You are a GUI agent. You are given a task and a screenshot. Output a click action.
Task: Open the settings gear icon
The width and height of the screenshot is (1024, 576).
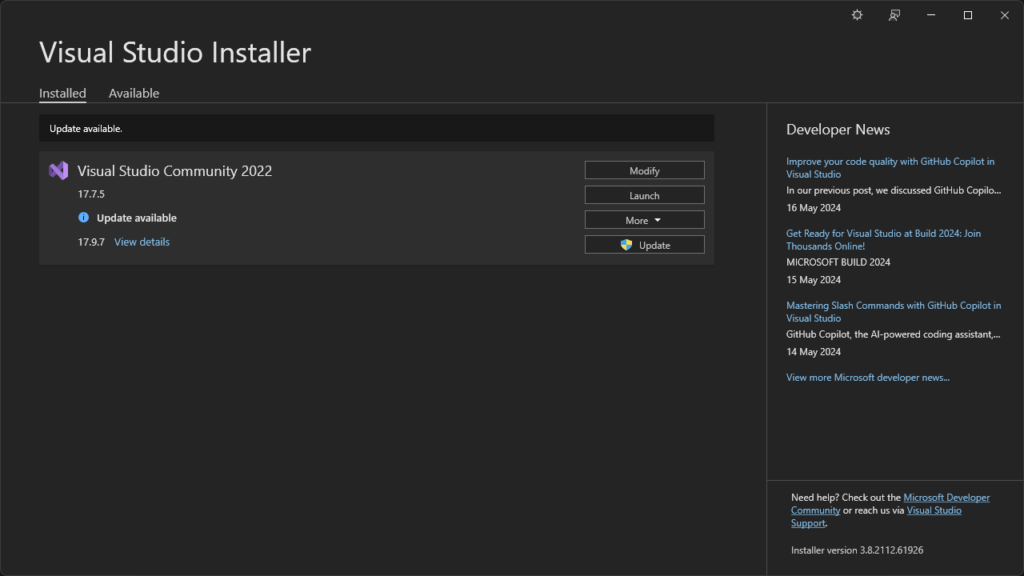coord(857,15)
